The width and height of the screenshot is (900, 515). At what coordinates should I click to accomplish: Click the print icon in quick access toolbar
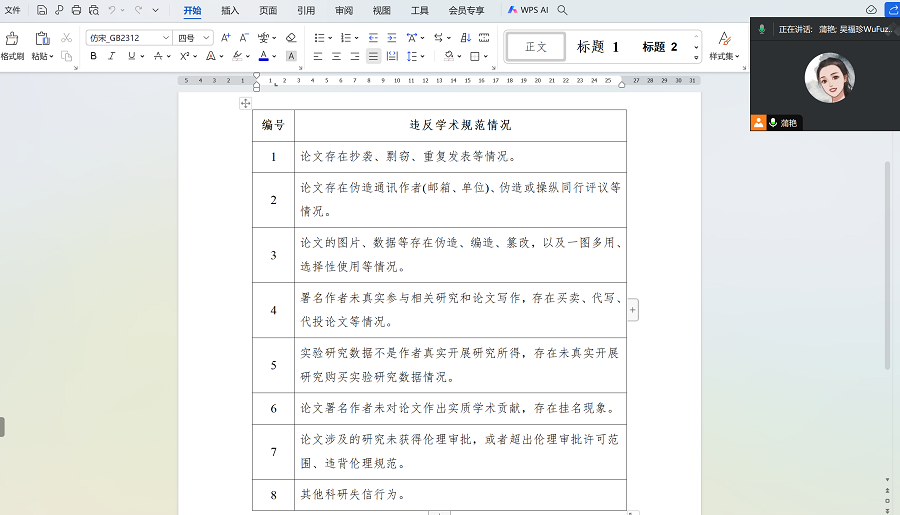coord(76,10)
